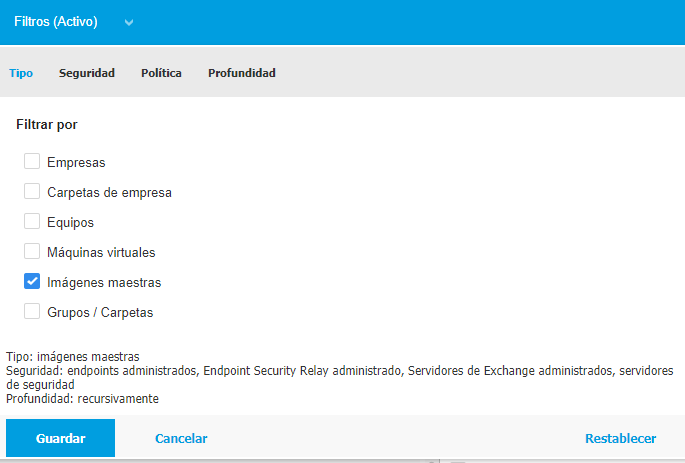Switch to the Tipo tab

21,73
